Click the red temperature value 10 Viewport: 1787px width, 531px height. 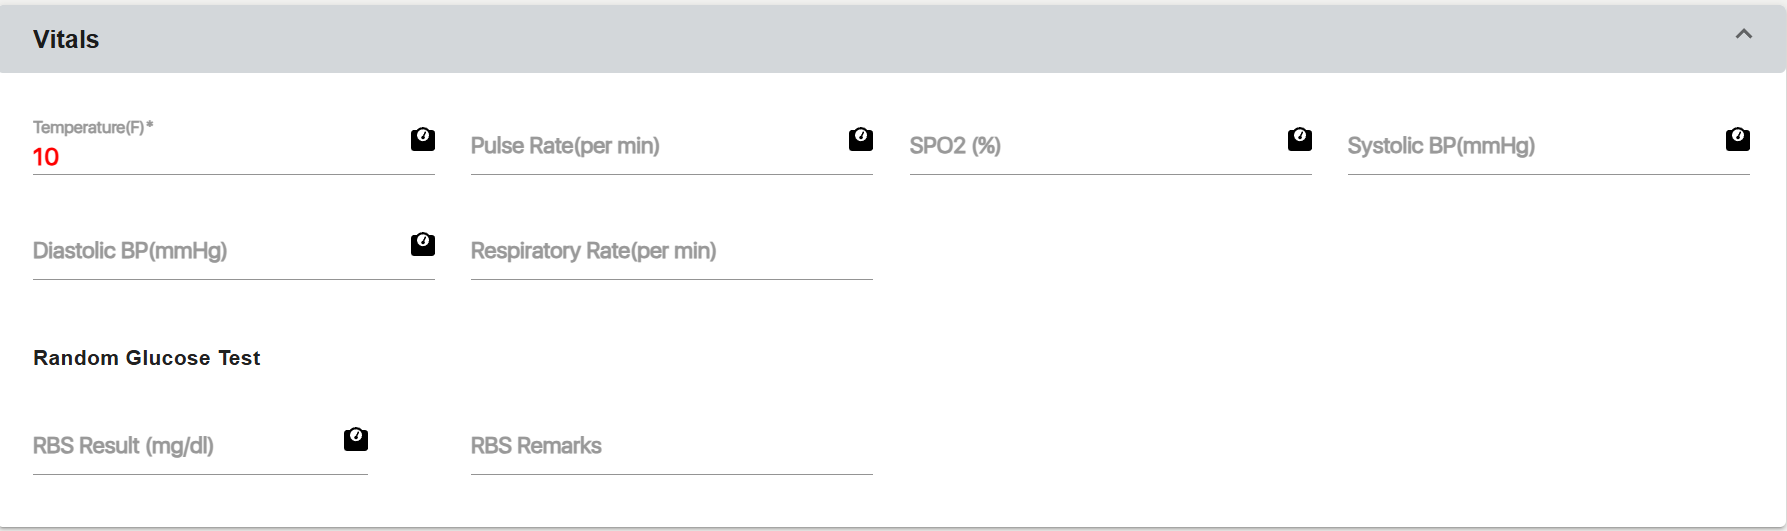tap(46, 157)
